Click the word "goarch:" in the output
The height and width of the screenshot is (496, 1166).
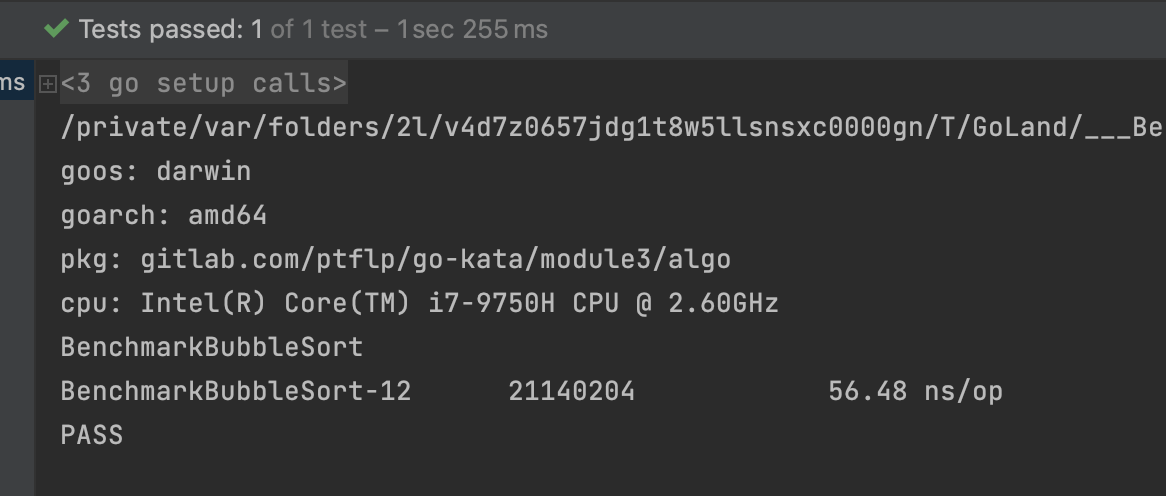coord(116,215)
